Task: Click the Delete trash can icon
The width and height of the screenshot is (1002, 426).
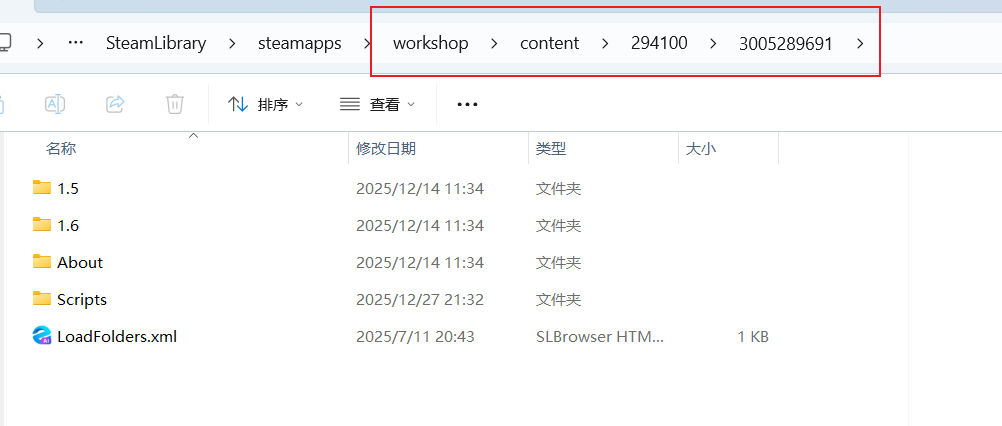Action: (x=174, y=104)
